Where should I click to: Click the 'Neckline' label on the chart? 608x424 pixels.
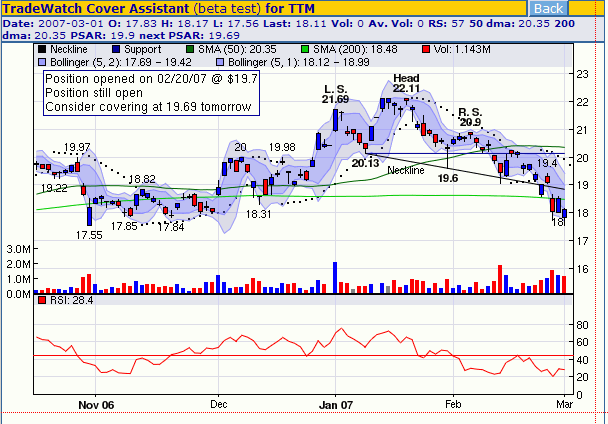coord(406,170)
